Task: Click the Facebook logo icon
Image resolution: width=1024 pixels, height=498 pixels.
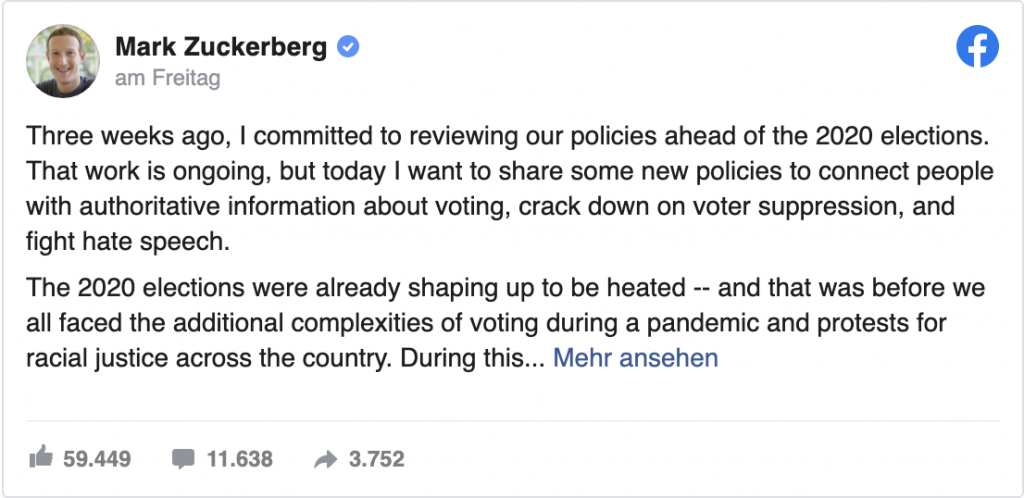Action: pos(977,46)
